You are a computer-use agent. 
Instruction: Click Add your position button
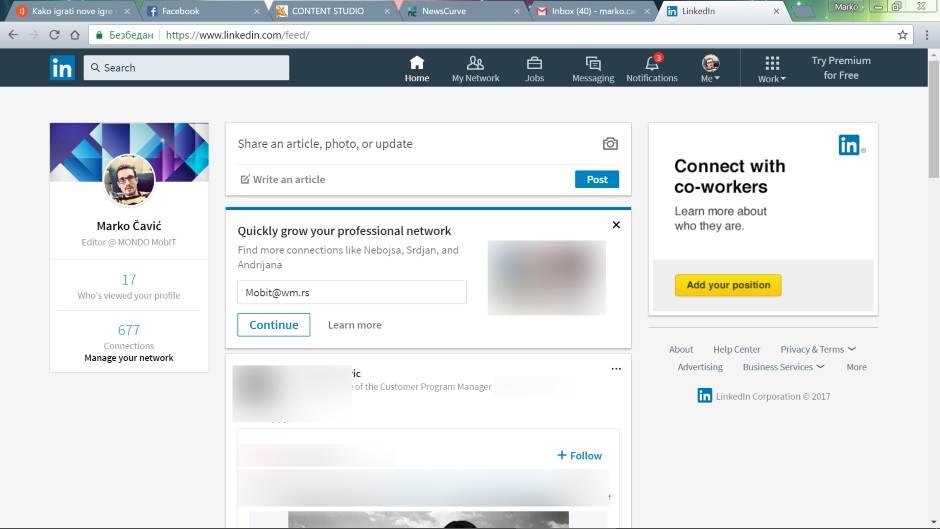click(x=728, y=285)
